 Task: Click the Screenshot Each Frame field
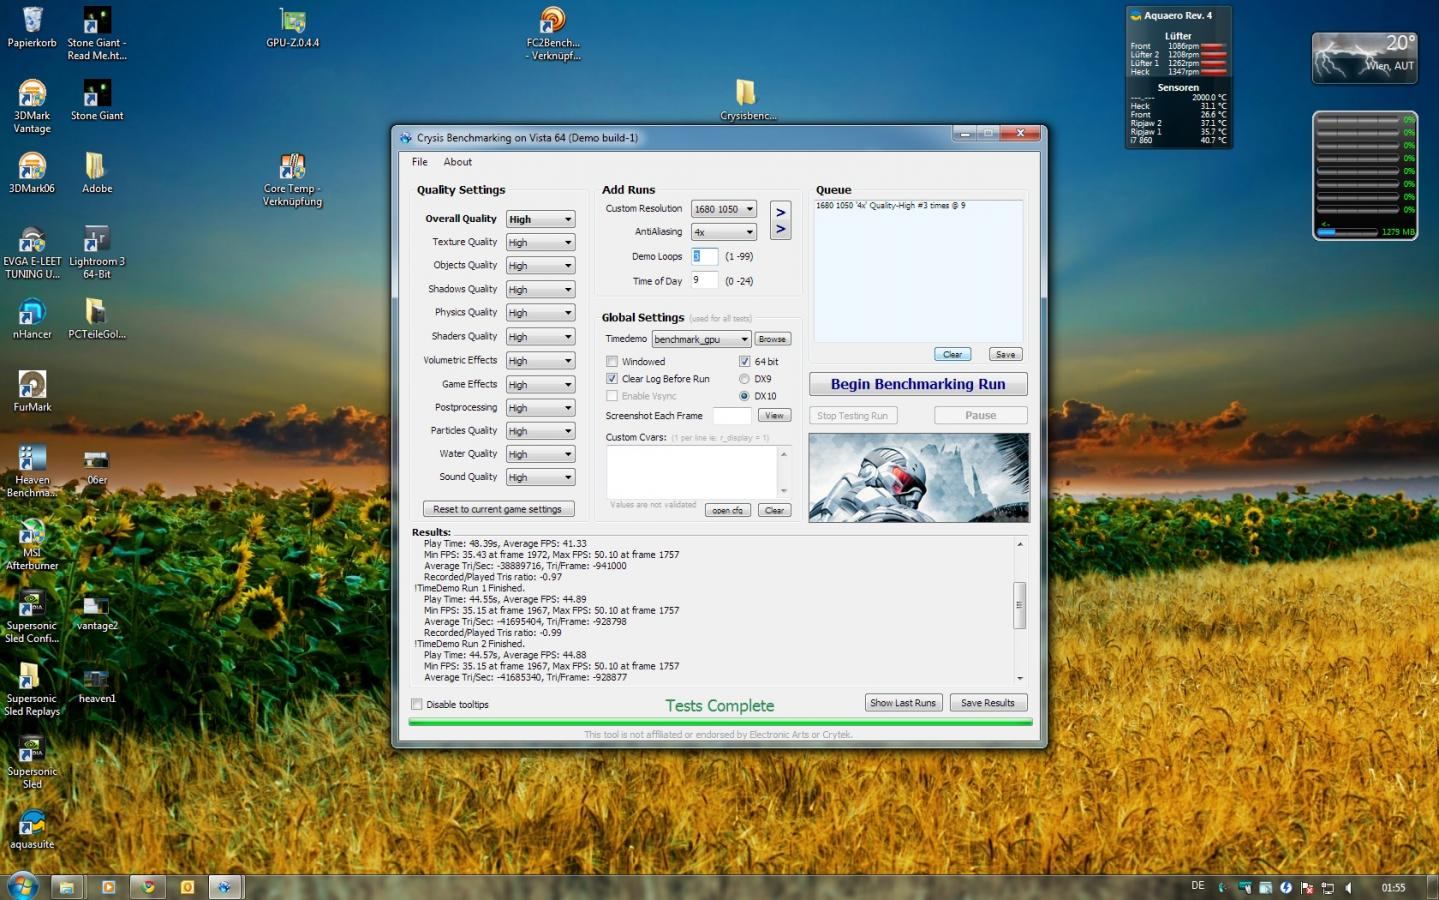click(x=732, y=416)
